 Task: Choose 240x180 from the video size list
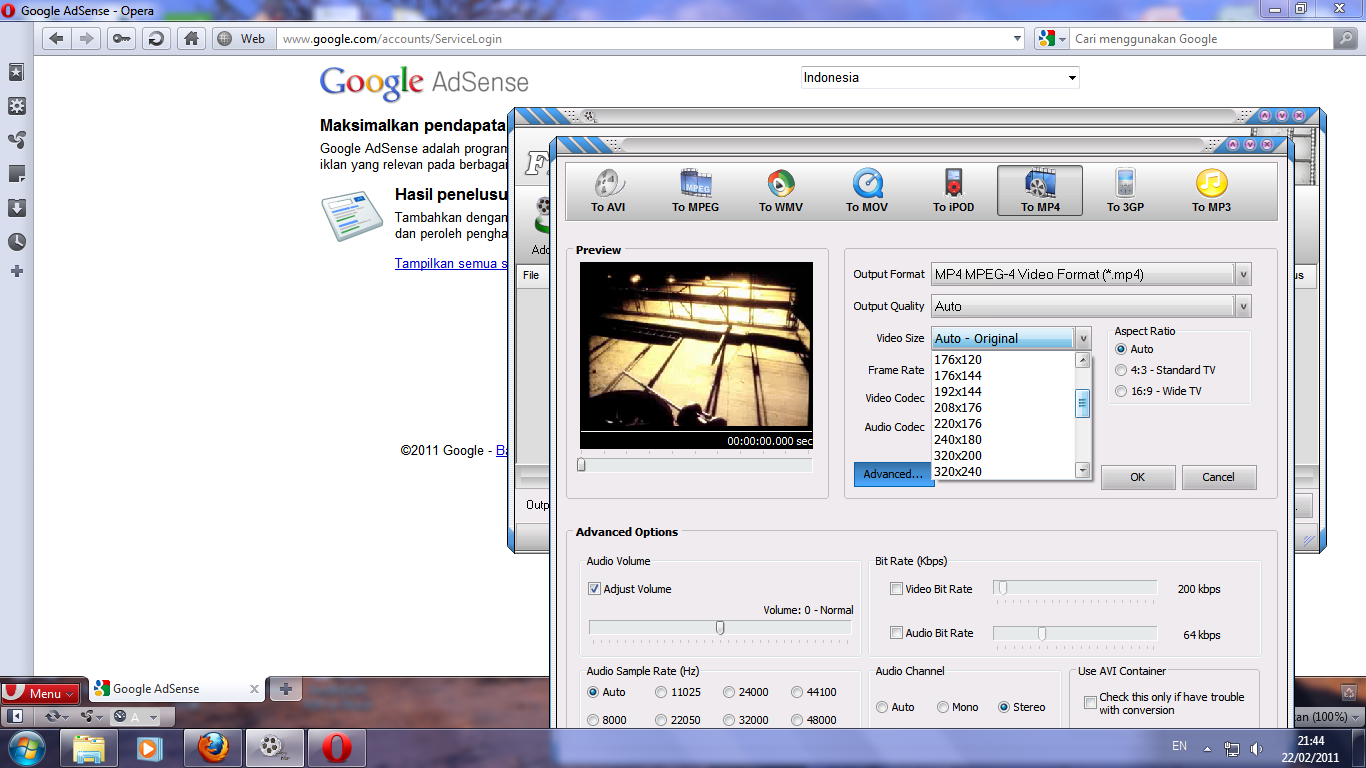[x=1003, y=440]
